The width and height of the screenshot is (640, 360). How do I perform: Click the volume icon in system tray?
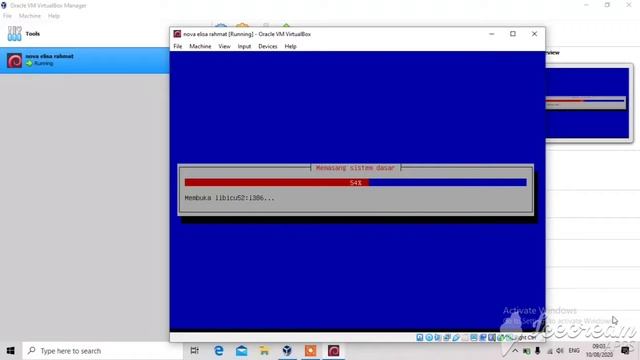click(x=560, y=351)
